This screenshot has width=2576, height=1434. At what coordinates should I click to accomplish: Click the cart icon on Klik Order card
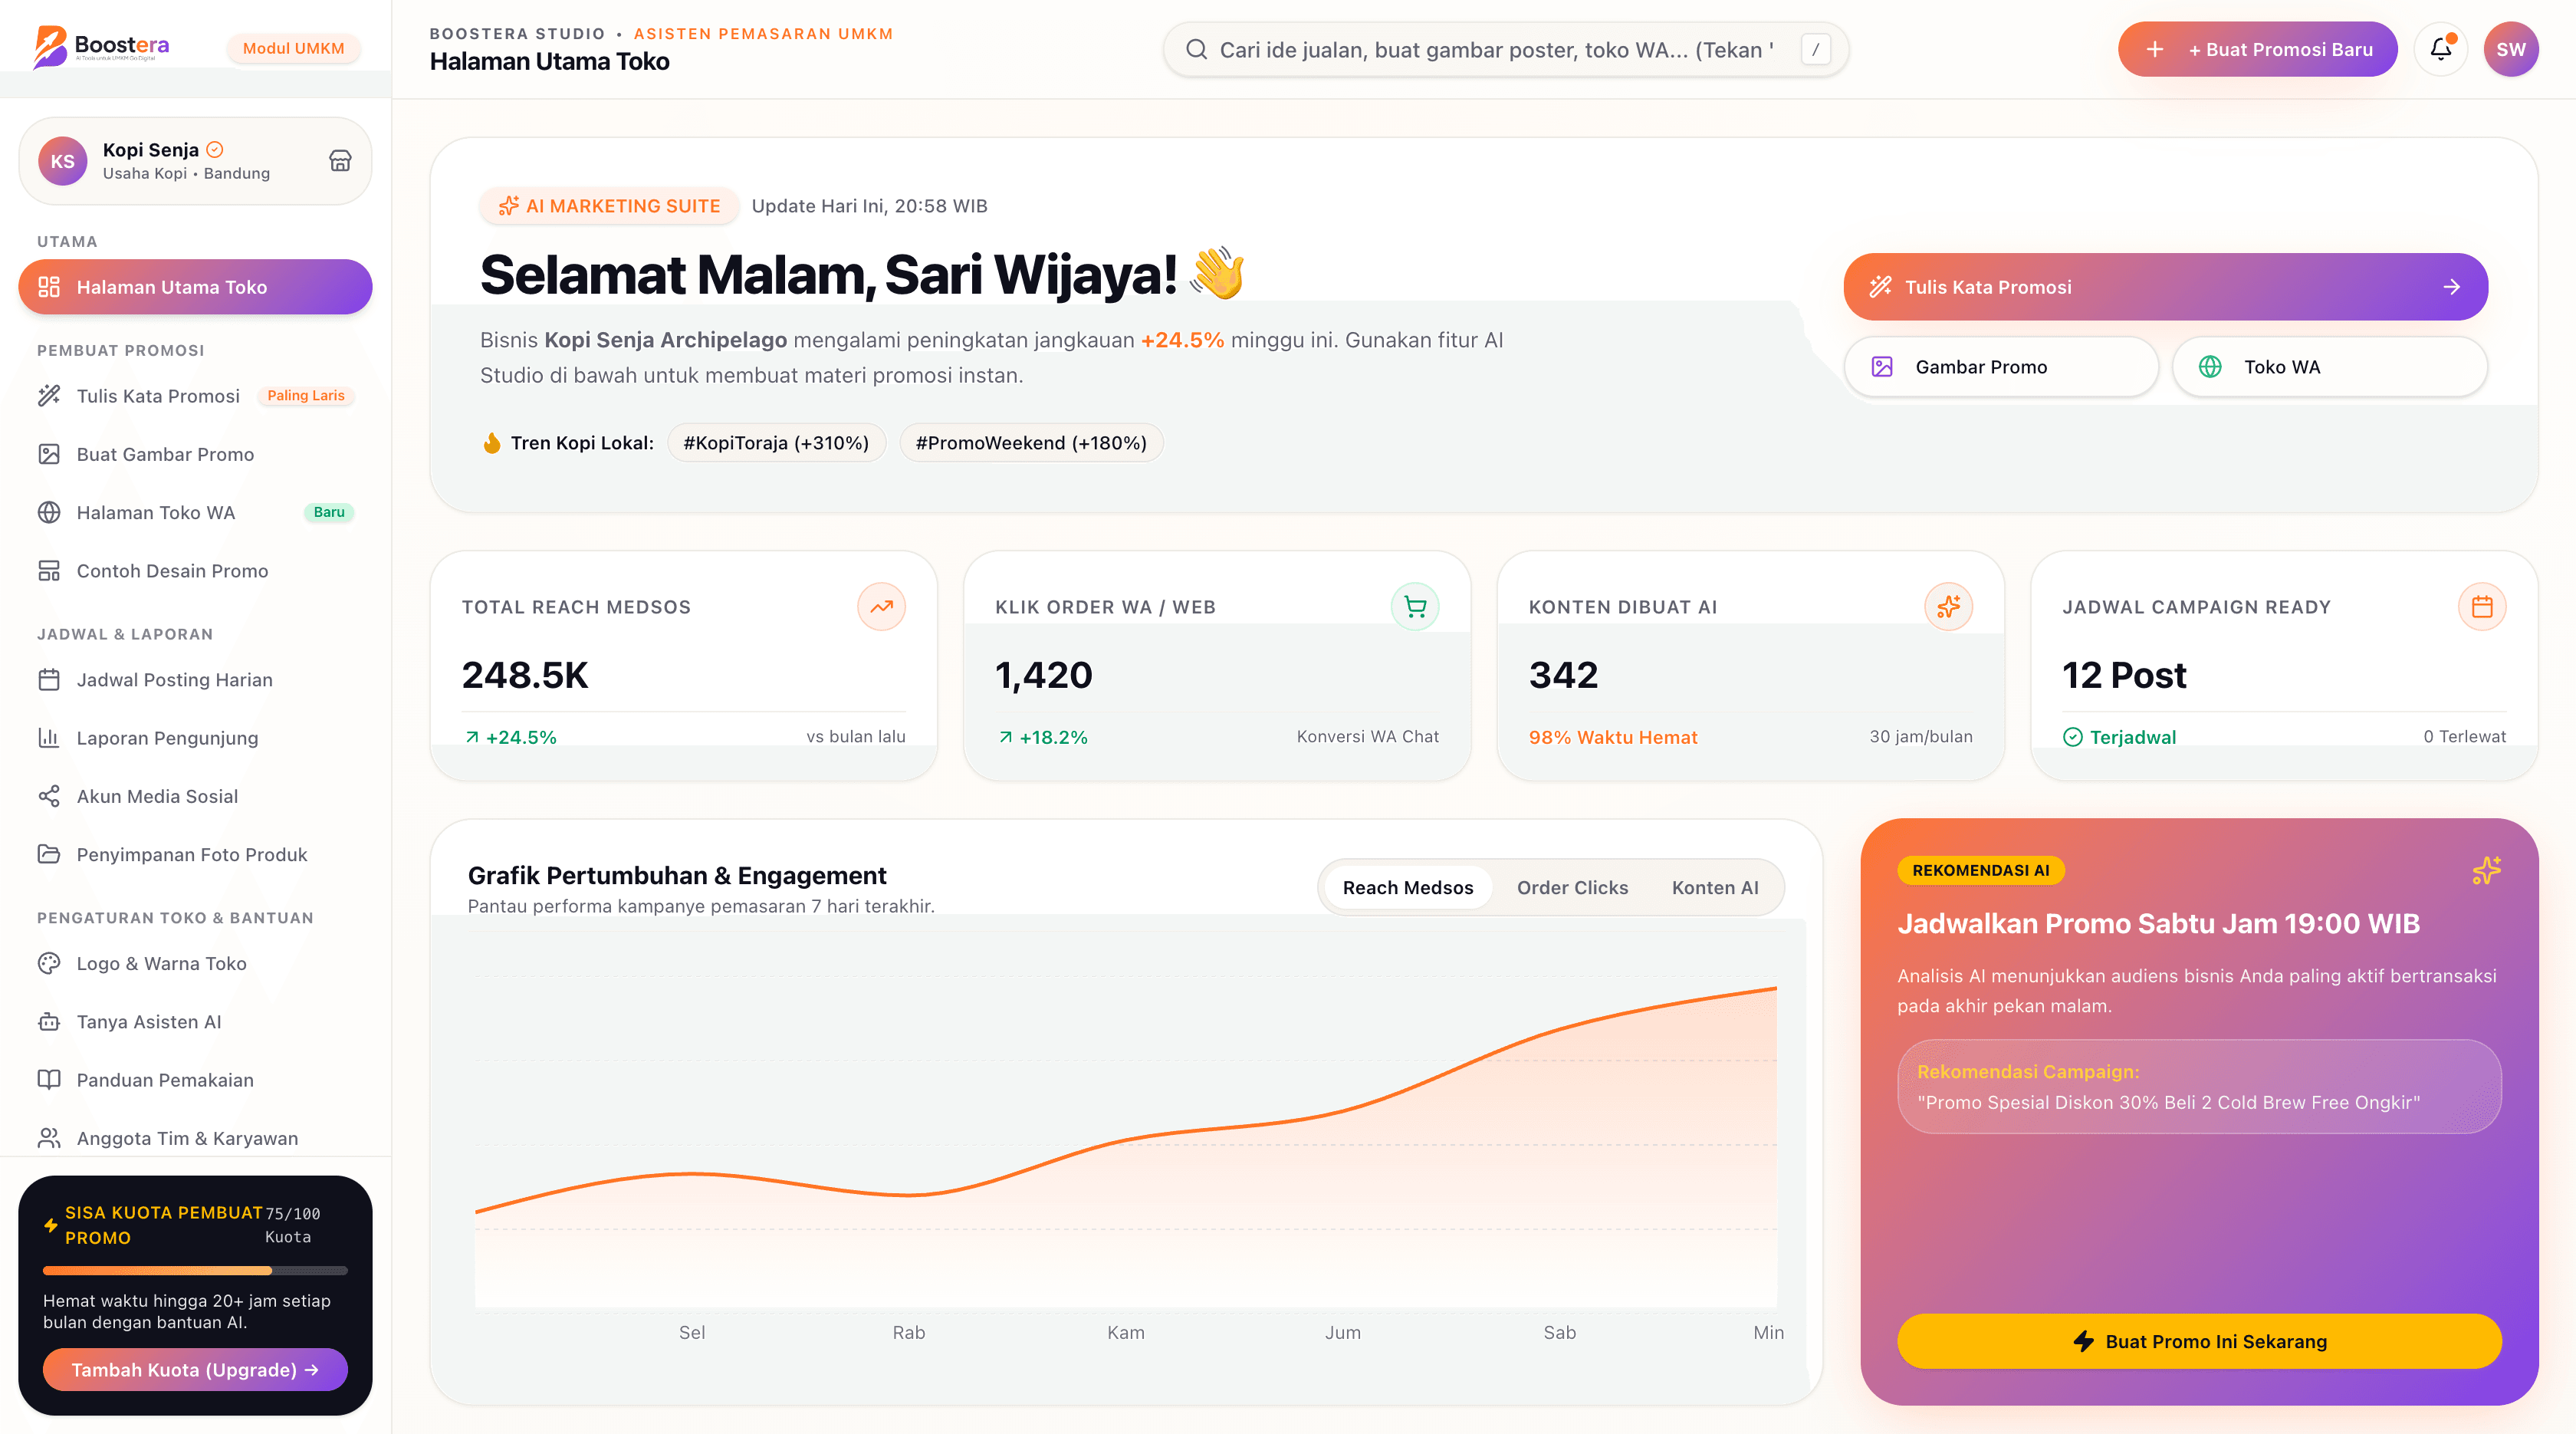[1415, 607]
